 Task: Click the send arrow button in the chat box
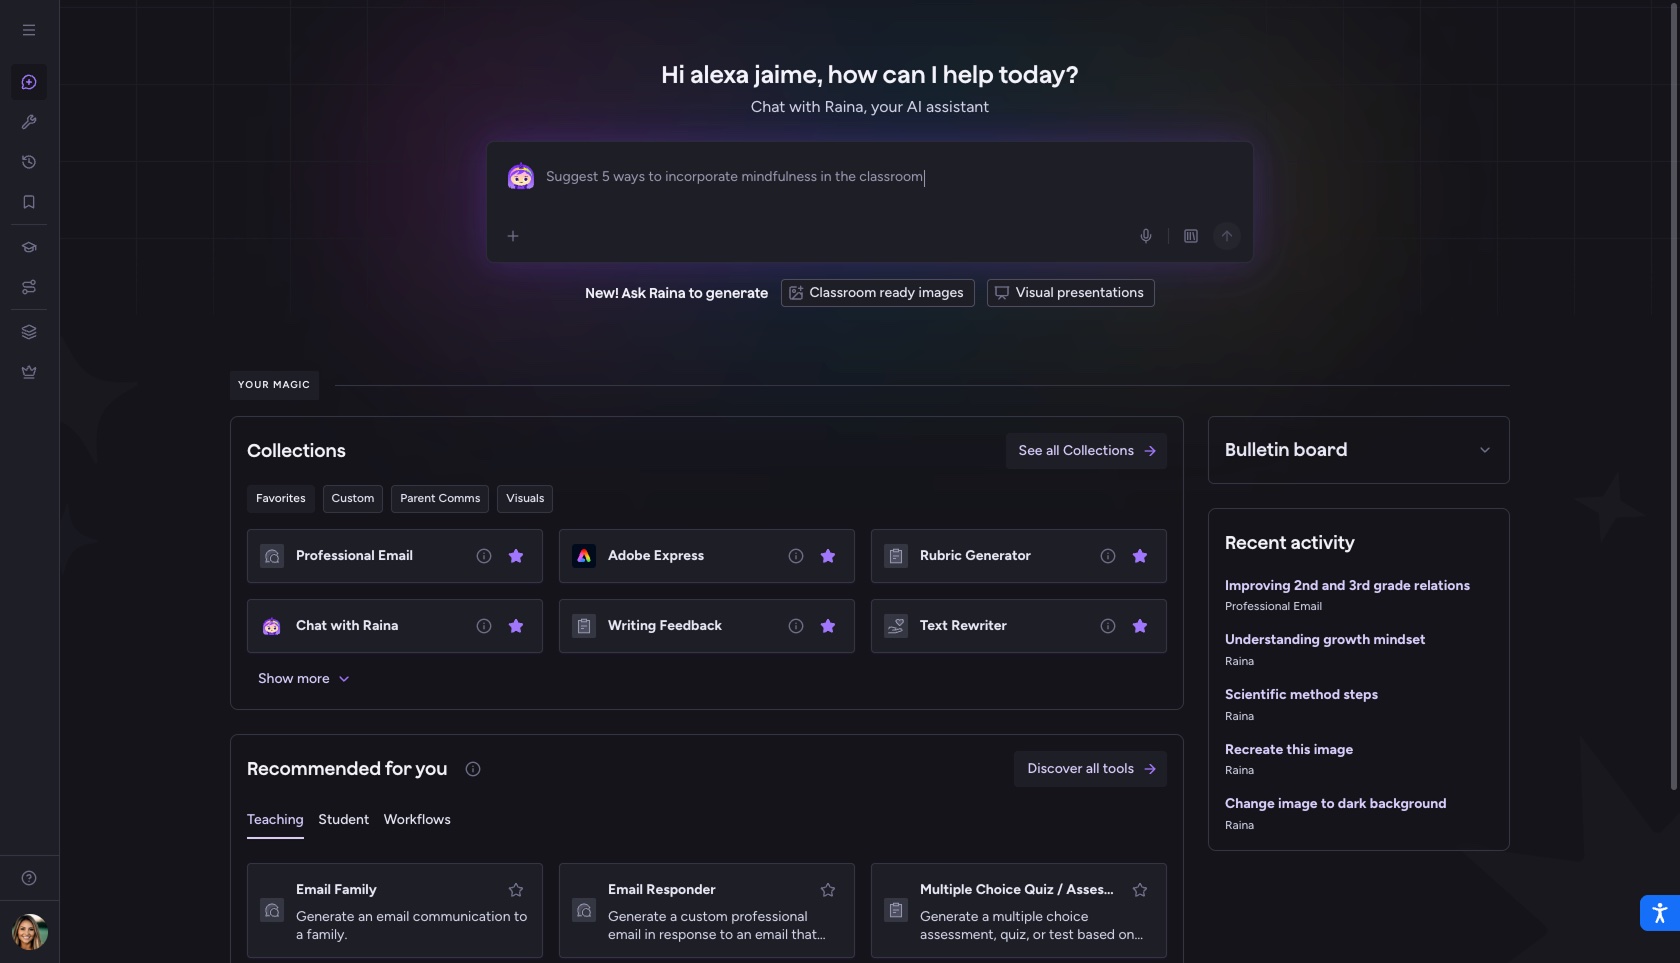tap(1227, 236)
